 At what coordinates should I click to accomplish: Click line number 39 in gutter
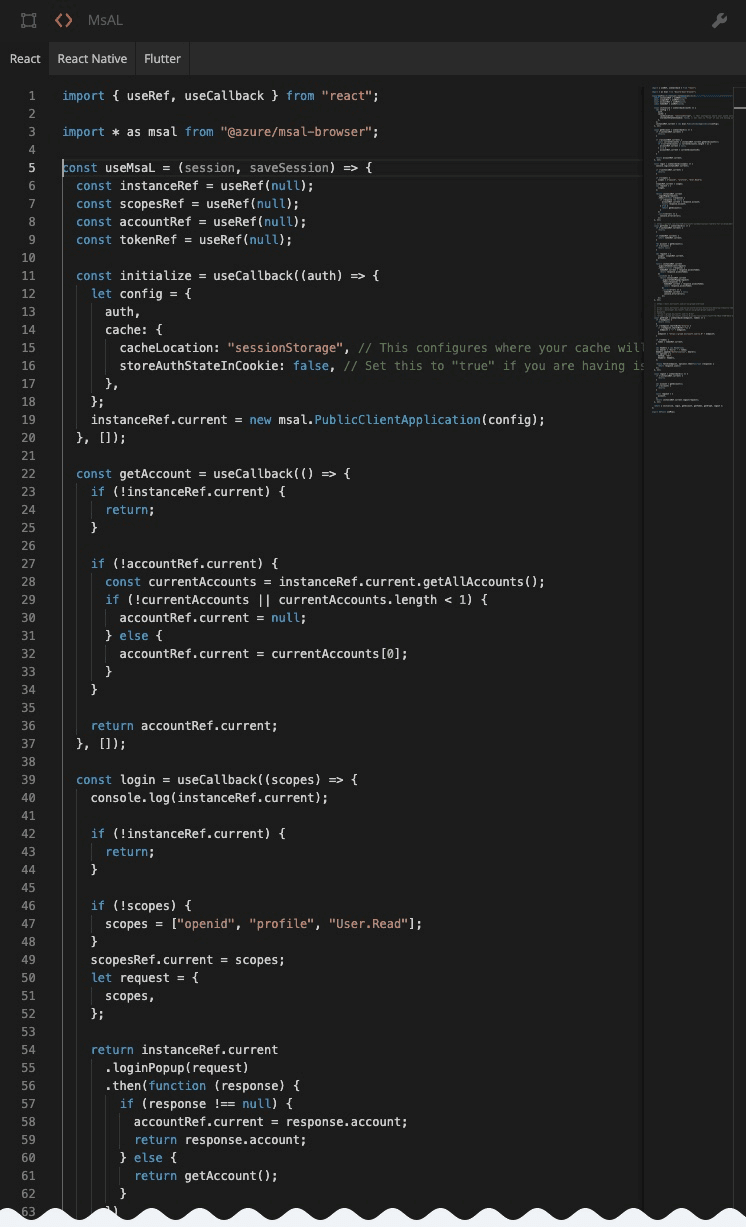click(x=28, y=780)
